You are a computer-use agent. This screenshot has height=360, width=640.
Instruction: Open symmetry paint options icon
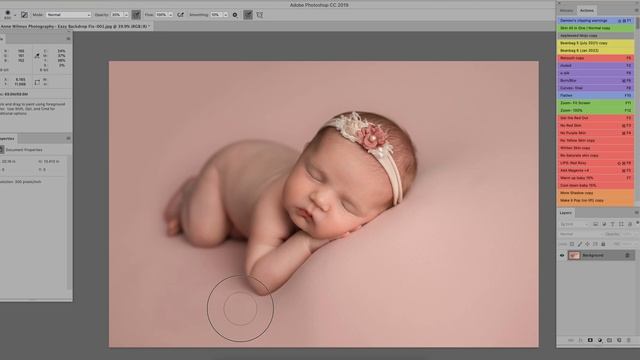[x=260, y=15]
